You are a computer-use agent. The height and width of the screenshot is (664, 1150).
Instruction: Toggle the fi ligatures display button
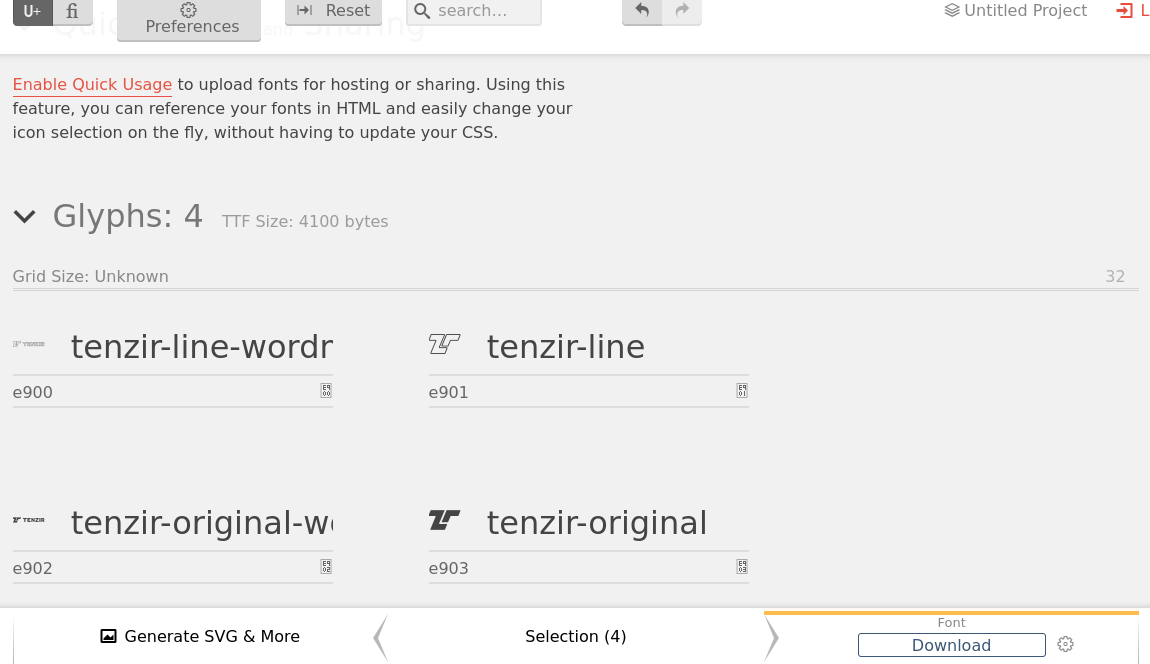point(73,11)
